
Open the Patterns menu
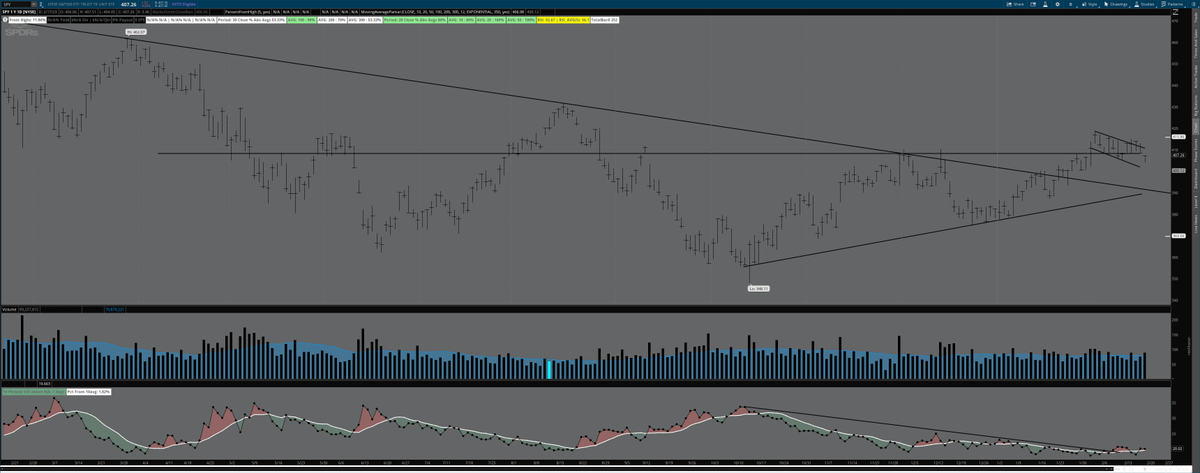(x=1172, y=4)
